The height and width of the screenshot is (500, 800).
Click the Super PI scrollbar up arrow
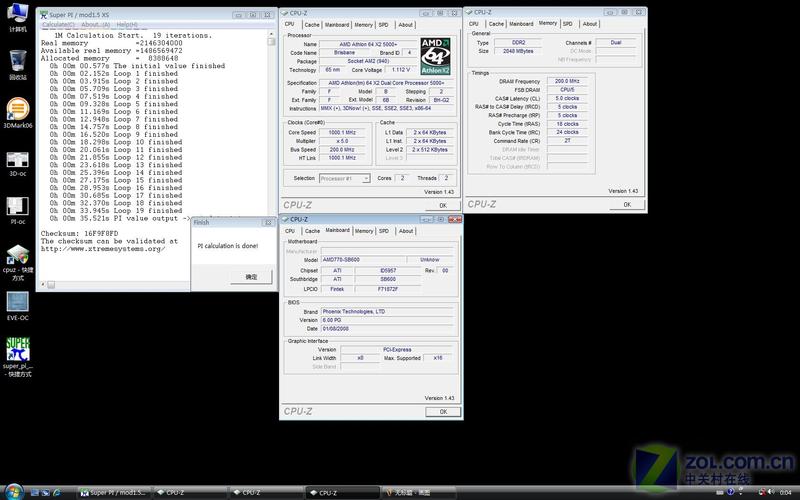click(x=271, y=35)
